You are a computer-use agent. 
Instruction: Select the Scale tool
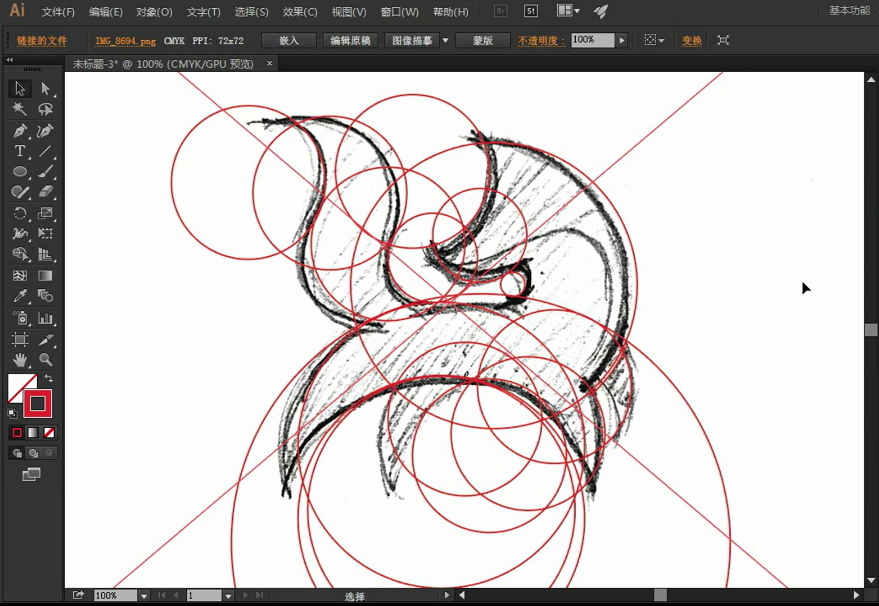click(45, 213)
